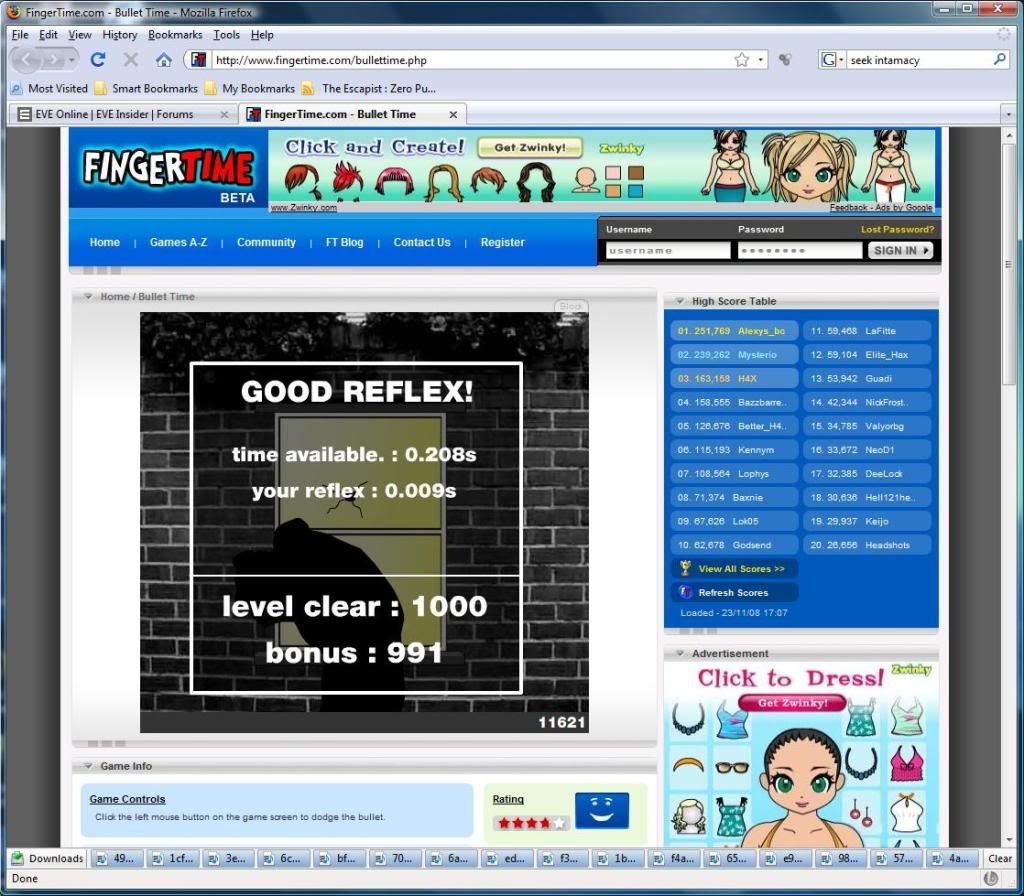This screenshot has height=896, width=1024.
Task: Open the address bar history dropdown arrow
Action: tap(761, 60)
